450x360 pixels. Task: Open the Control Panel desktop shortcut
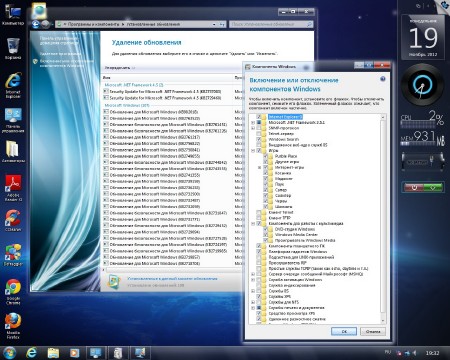point(13,120)
